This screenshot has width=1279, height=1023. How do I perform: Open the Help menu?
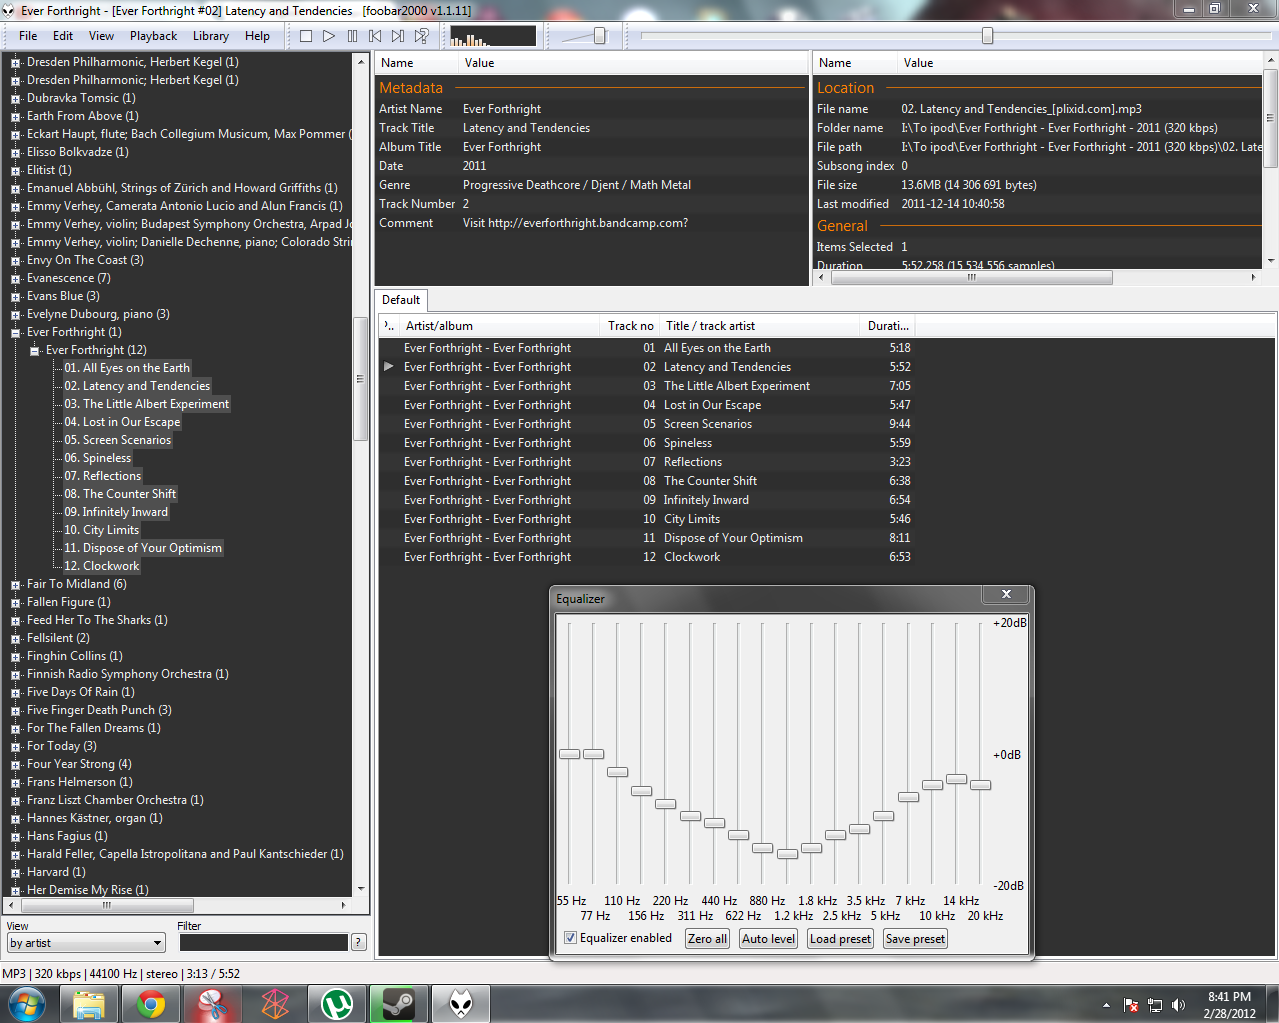click(x=257, y=36)
